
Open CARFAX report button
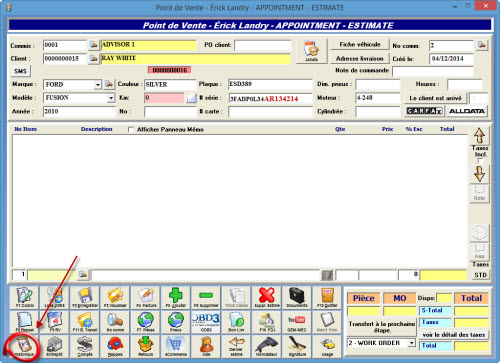(x=424, y=111)
